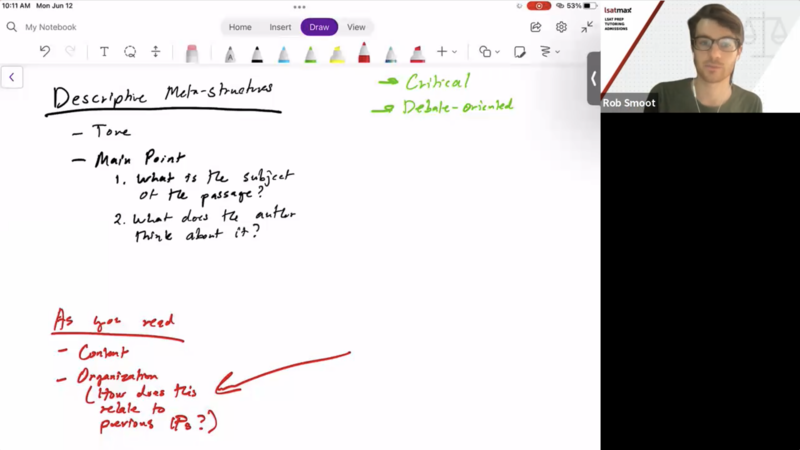This screenshot has width=800, height=450.
Task: Click the My Notebook title
Action: point(50,27)
